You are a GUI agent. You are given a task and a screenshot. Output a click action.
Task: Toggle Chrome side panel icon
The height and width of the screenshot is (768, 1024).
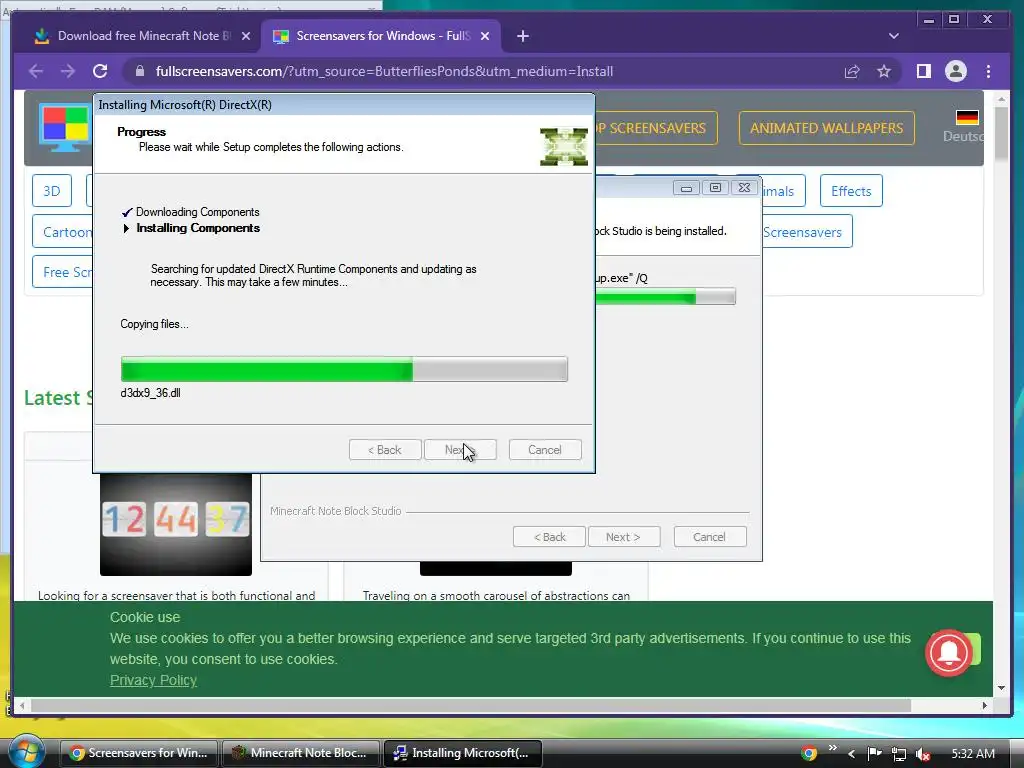[x=923, y=71]
